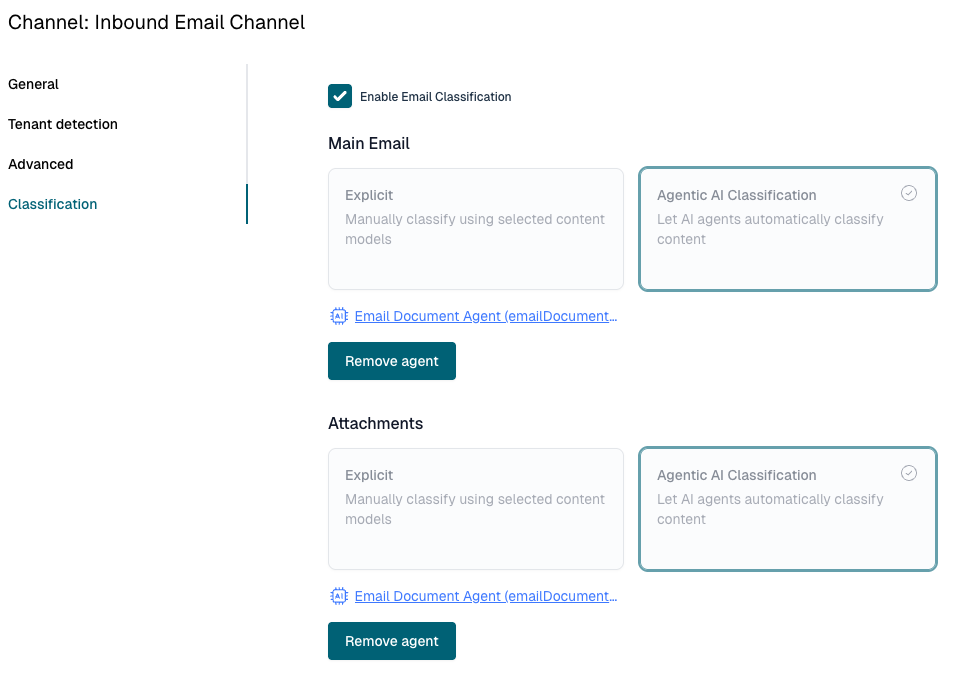Remove agent from Main Email
The height and width of the screenshot is (688, 970).
click(x=392, y=361)
